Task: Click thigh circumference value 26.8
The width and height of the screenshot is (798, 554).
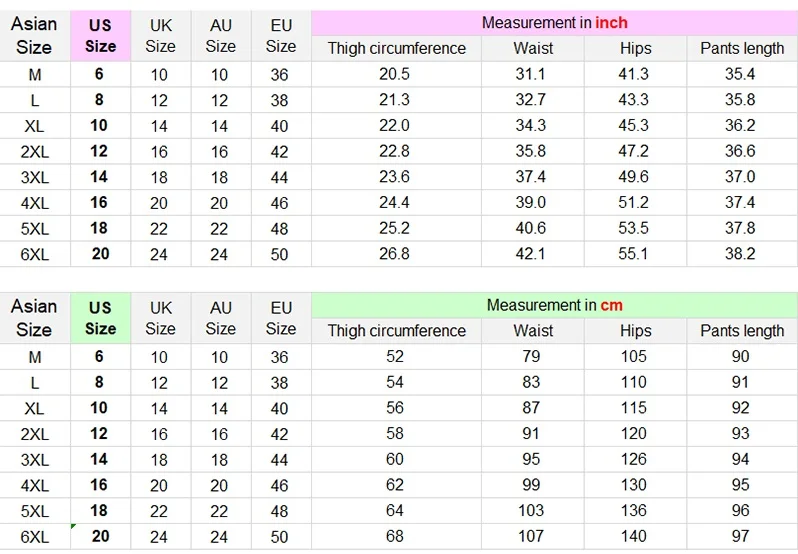Action: pyautogui.click(x=395, y=254)
